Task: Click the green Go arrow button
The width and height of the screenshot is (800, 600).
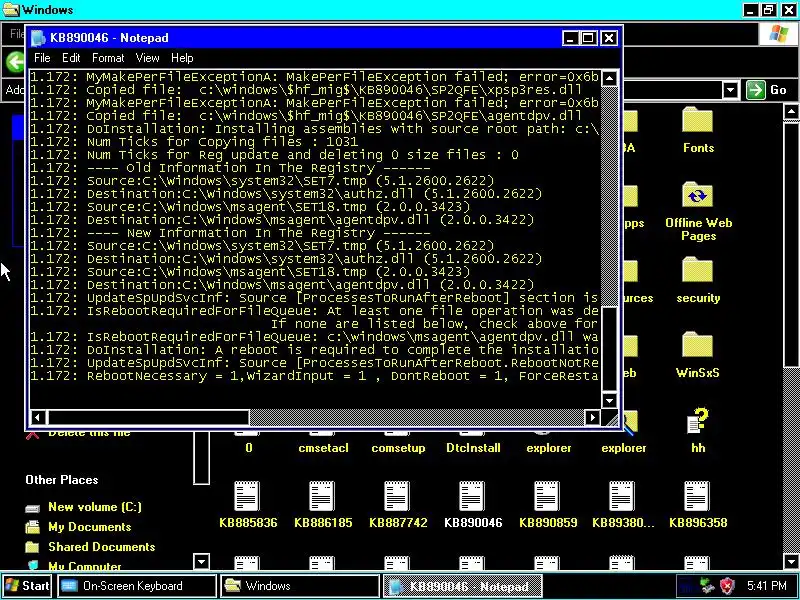Action: (755, 90)
